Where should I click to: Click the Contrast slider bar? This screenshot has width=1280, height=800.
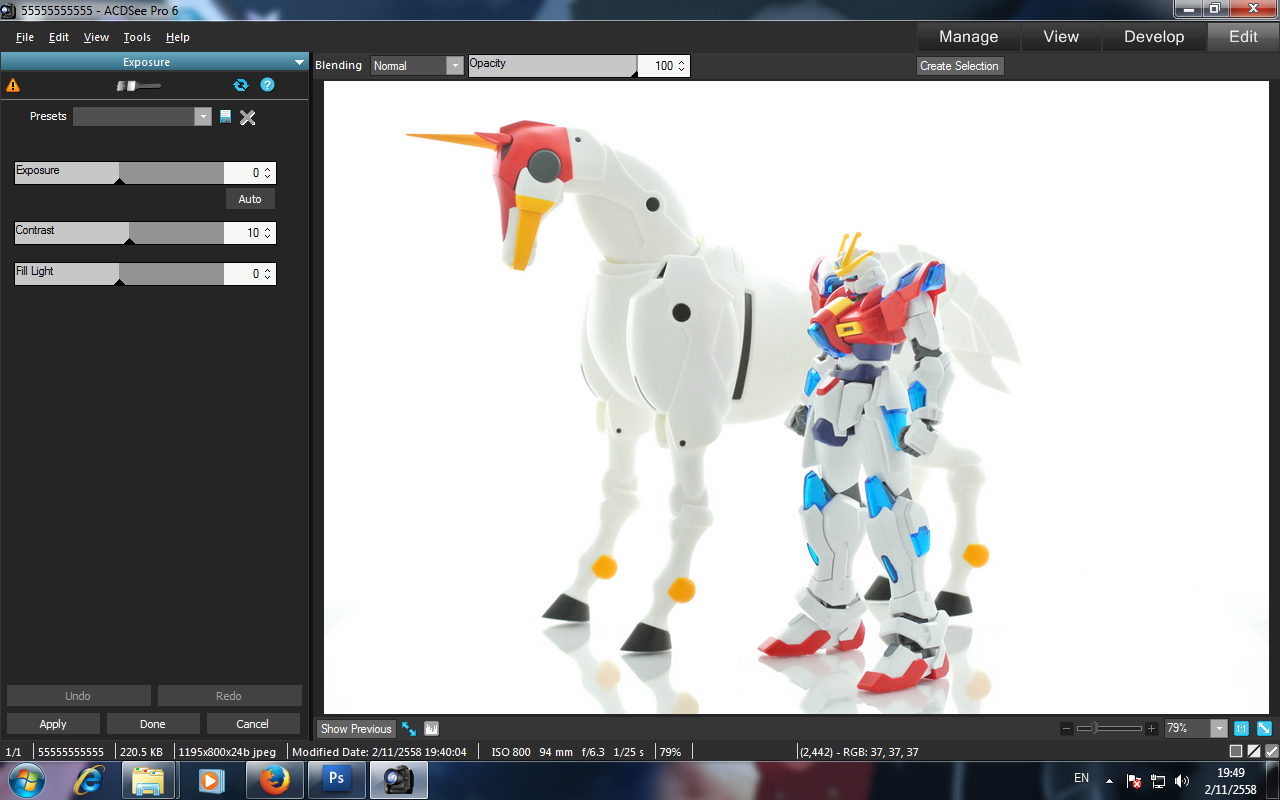coord(119,233)
